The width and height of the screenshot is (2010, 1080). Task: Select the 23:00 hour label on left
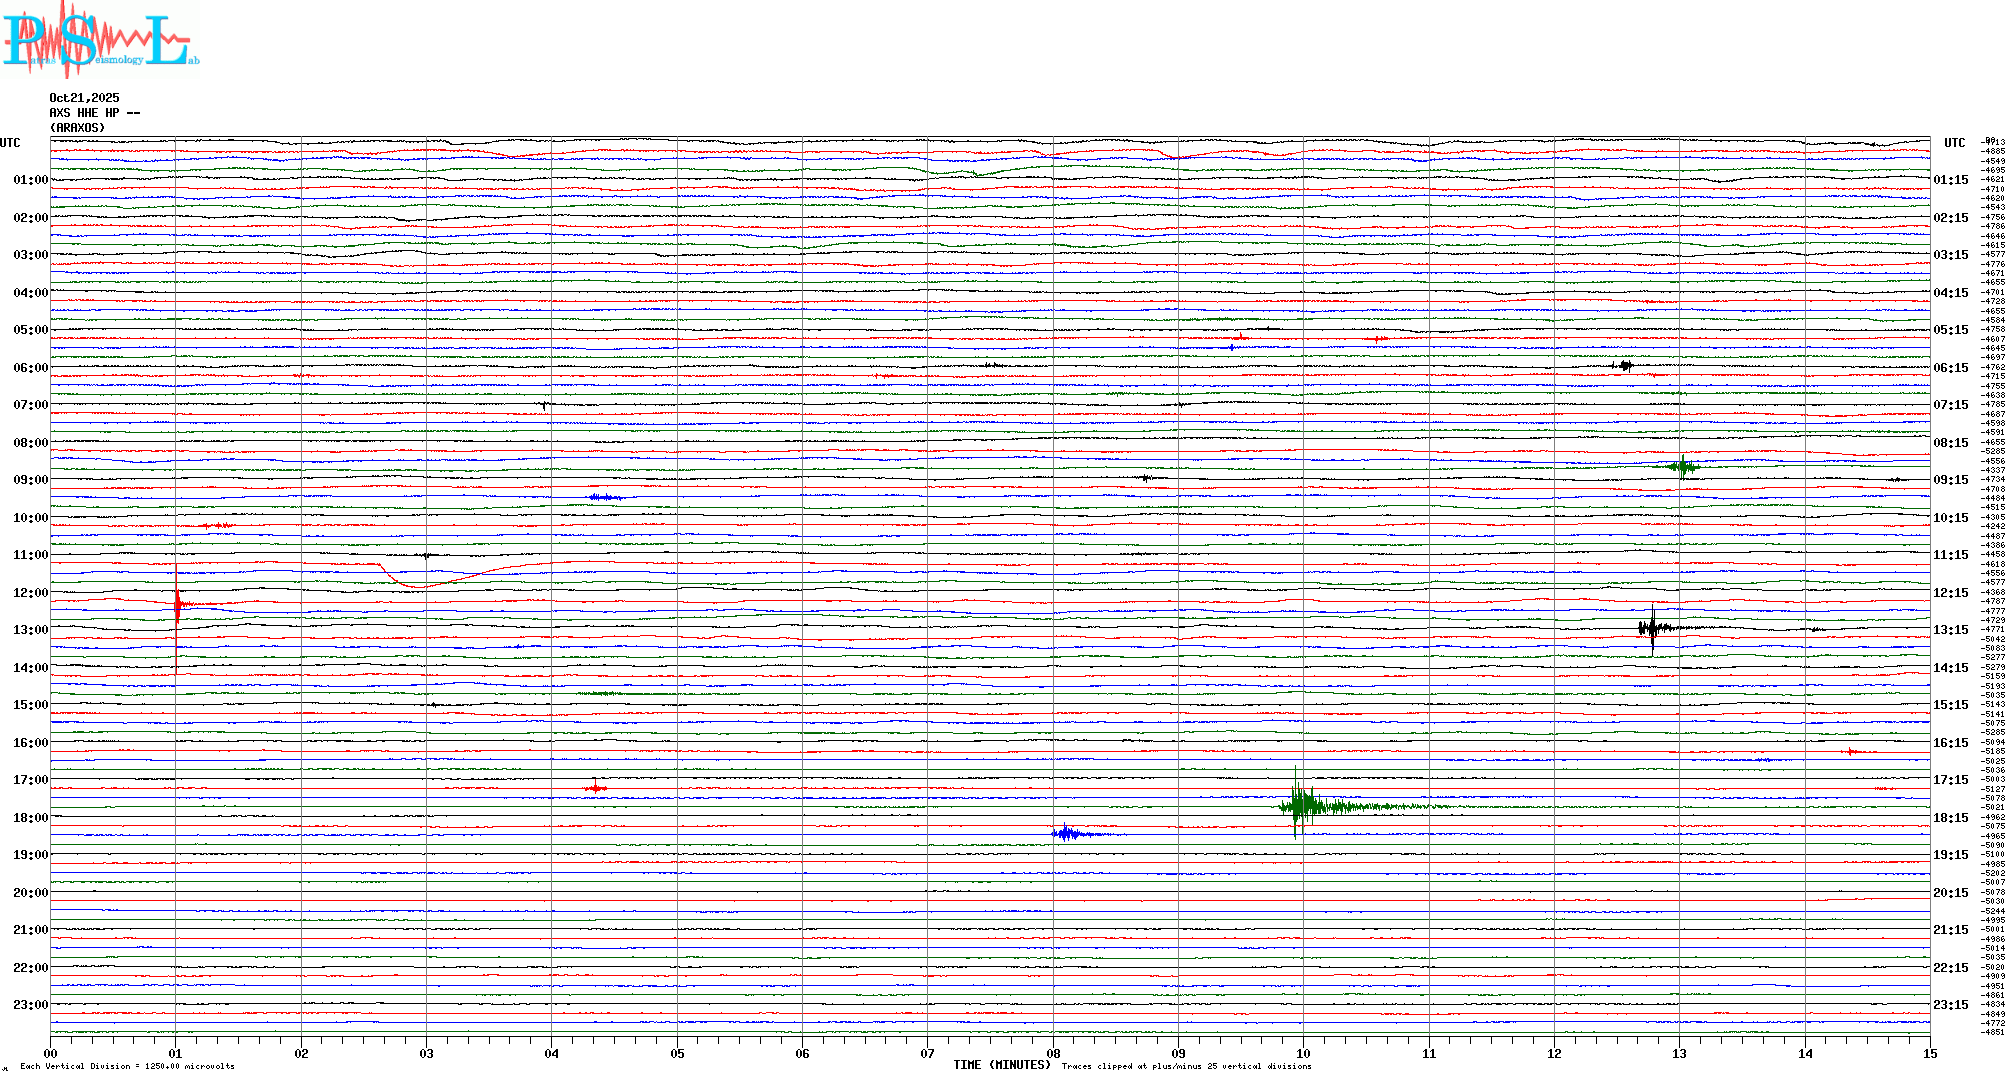point(30,1005)
